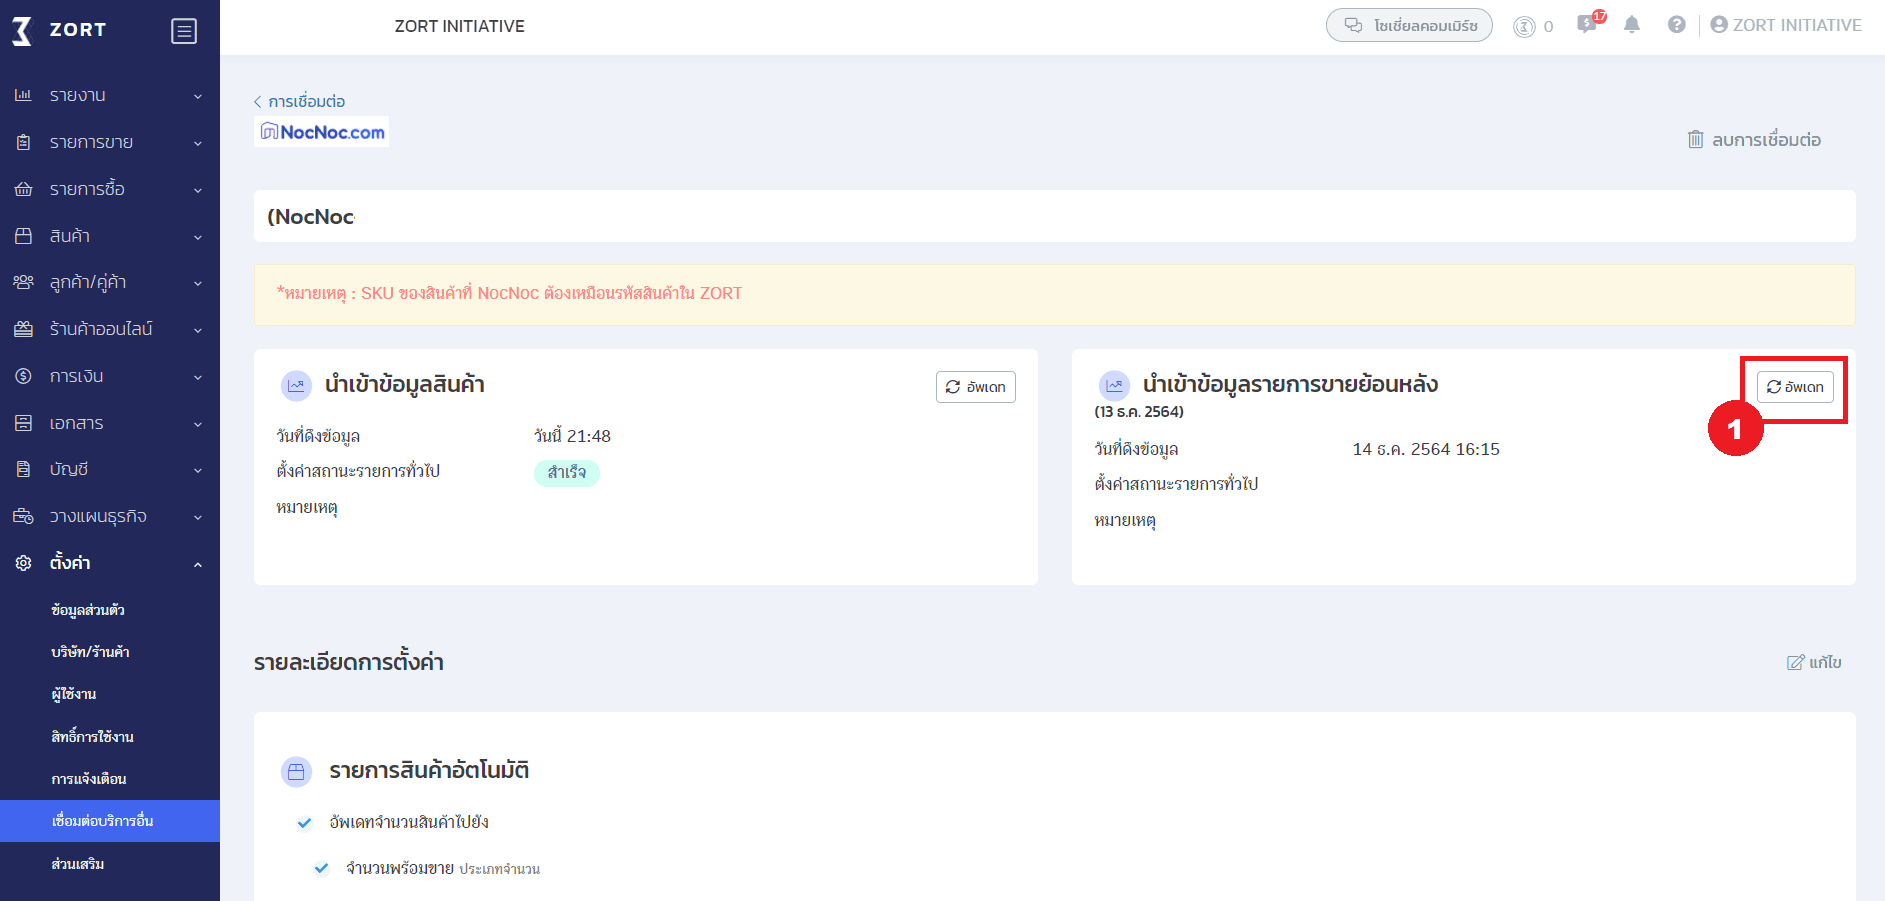Open ข้อมูลส่วนตัว settings submenu
The height and width of the screenshot is (901, 1885).
pyautogui.click(x=88, y=610)
